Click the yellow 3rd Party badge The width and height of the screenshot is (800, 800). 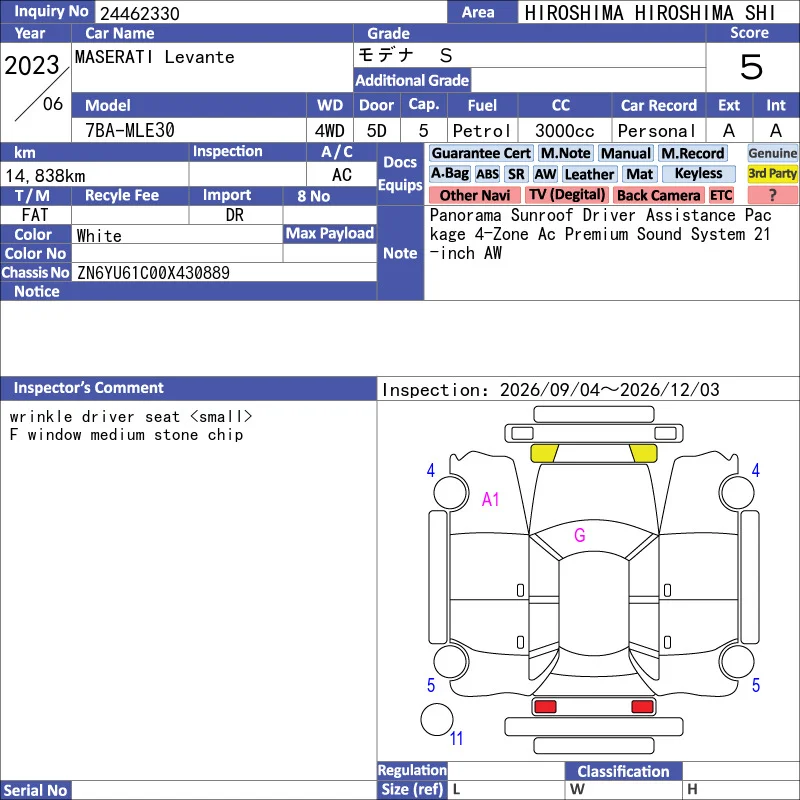772,173
